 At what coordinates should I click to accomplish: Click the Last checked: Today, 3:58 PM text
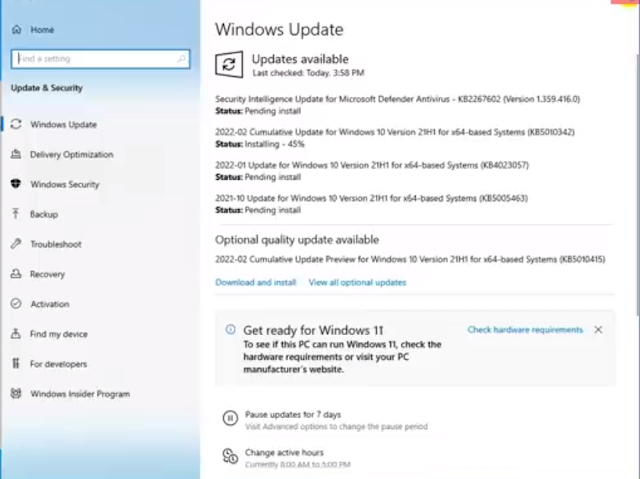(308, 73)
